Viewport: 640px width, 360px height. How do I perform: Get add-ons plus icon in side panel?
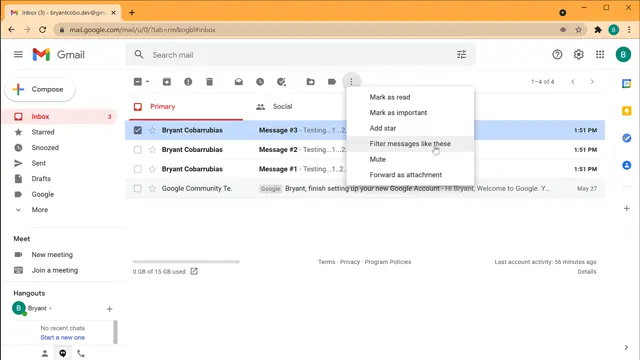click(x=627, y=209)
